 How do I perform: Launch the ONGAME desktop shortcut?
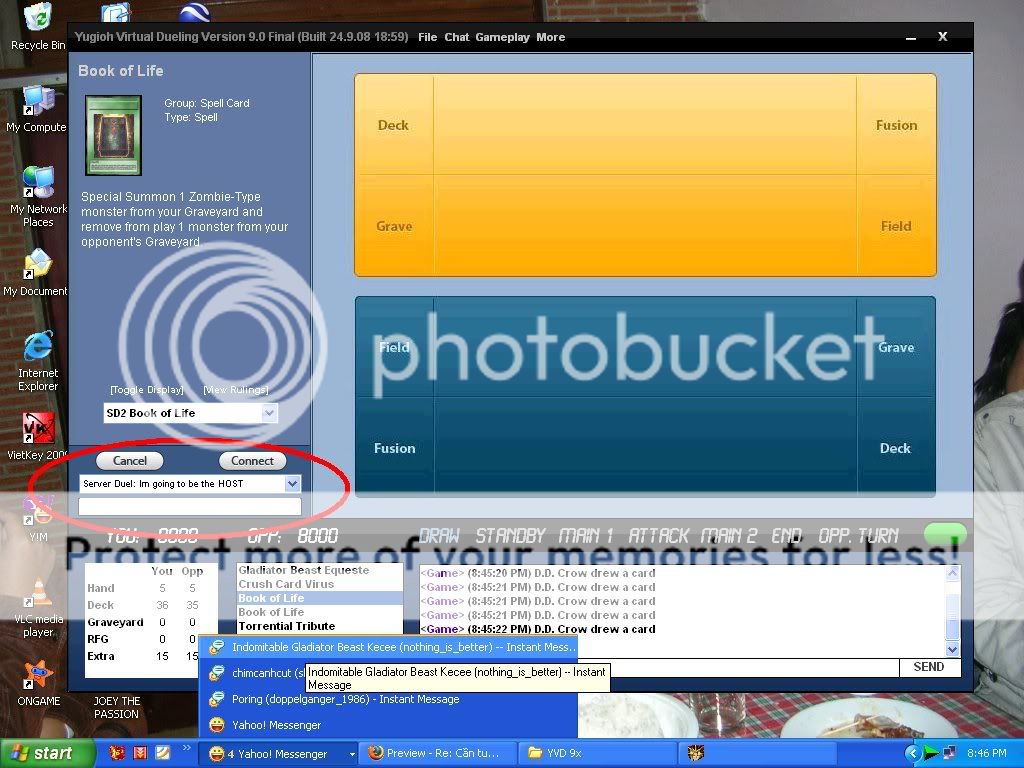coord(39,682)
